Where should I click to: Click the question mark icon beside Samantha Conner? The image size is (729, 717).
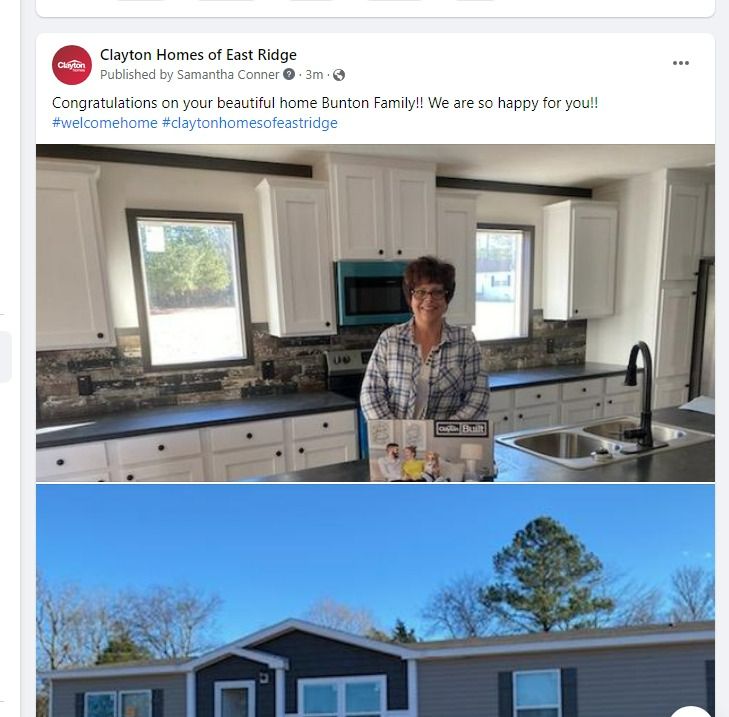click(289, 74)
